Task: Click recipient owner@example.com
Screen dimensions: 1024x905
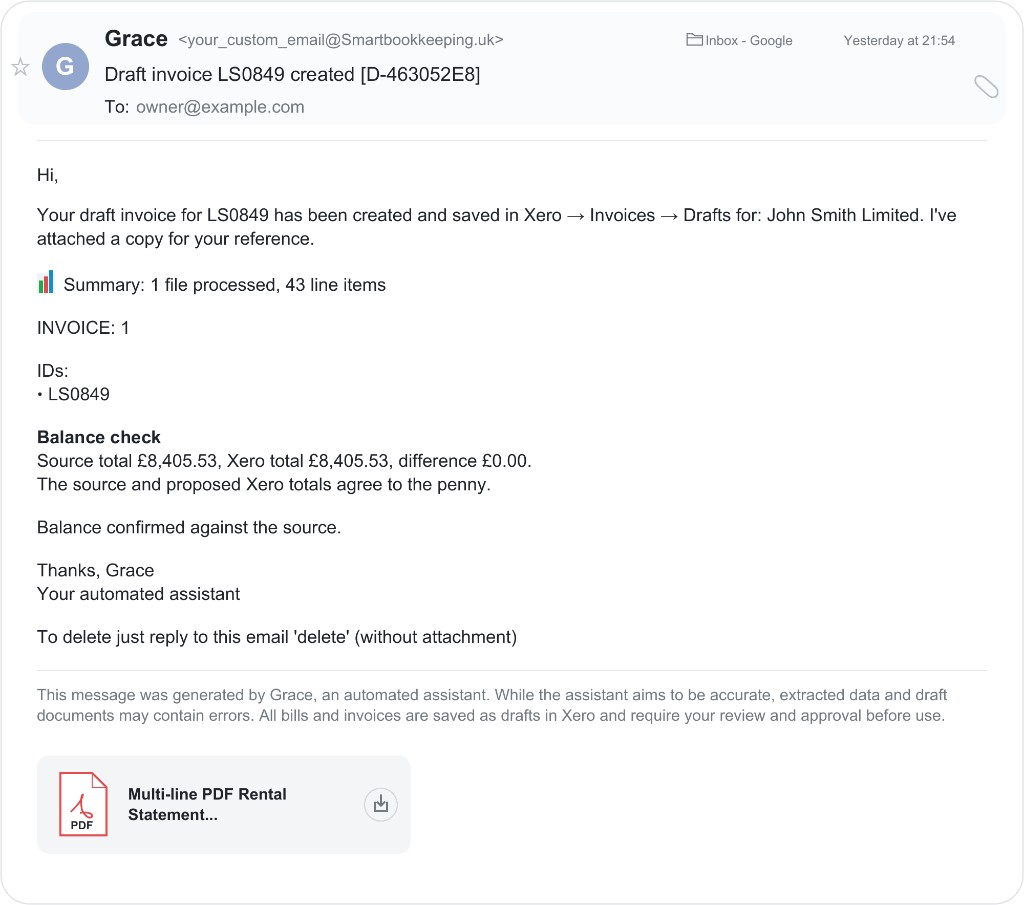Action: click(x=220, y=107)
